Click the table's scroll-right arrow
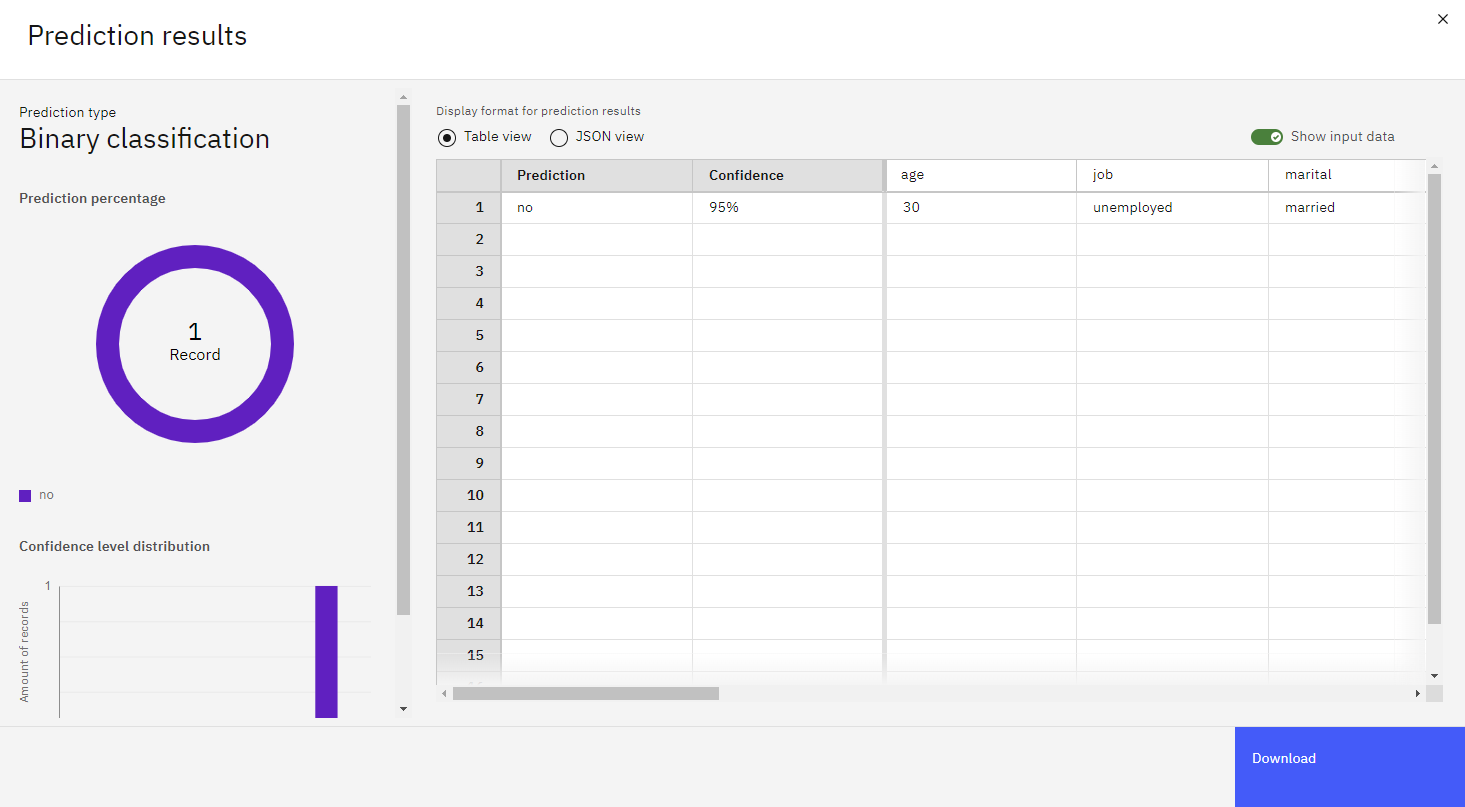Viewport: 1465px width, 807px height. 1417,693
